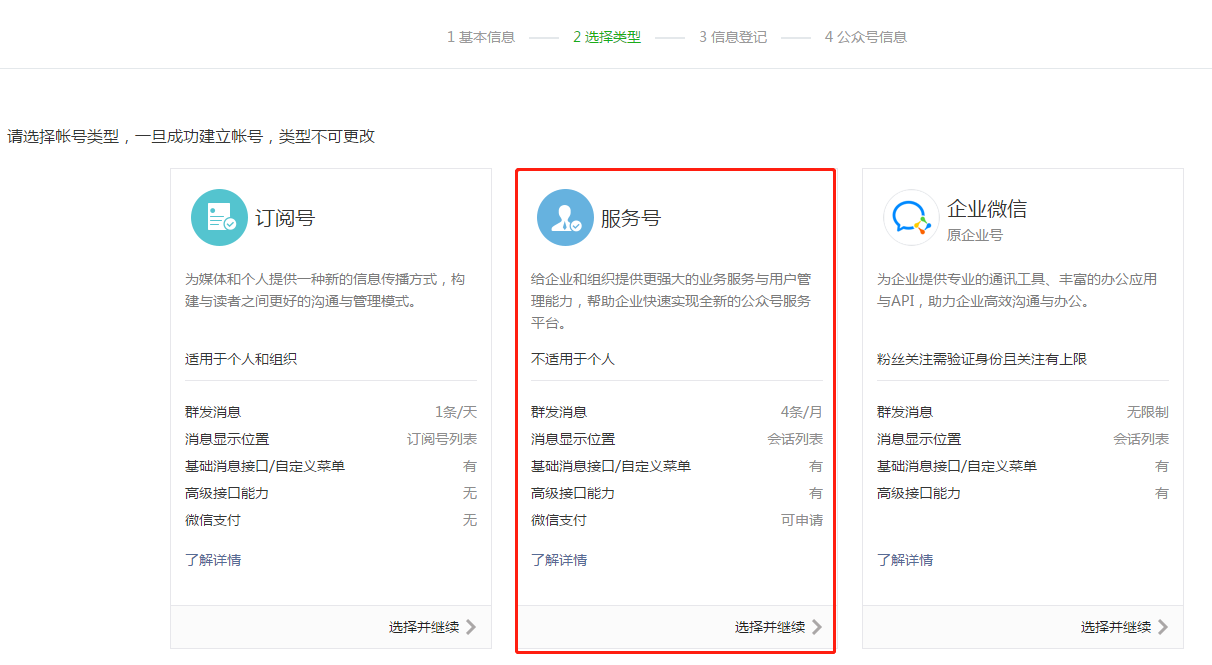Click the 订阅号 card title
The height and width of the screenshot is (665, 1212).
285,218
